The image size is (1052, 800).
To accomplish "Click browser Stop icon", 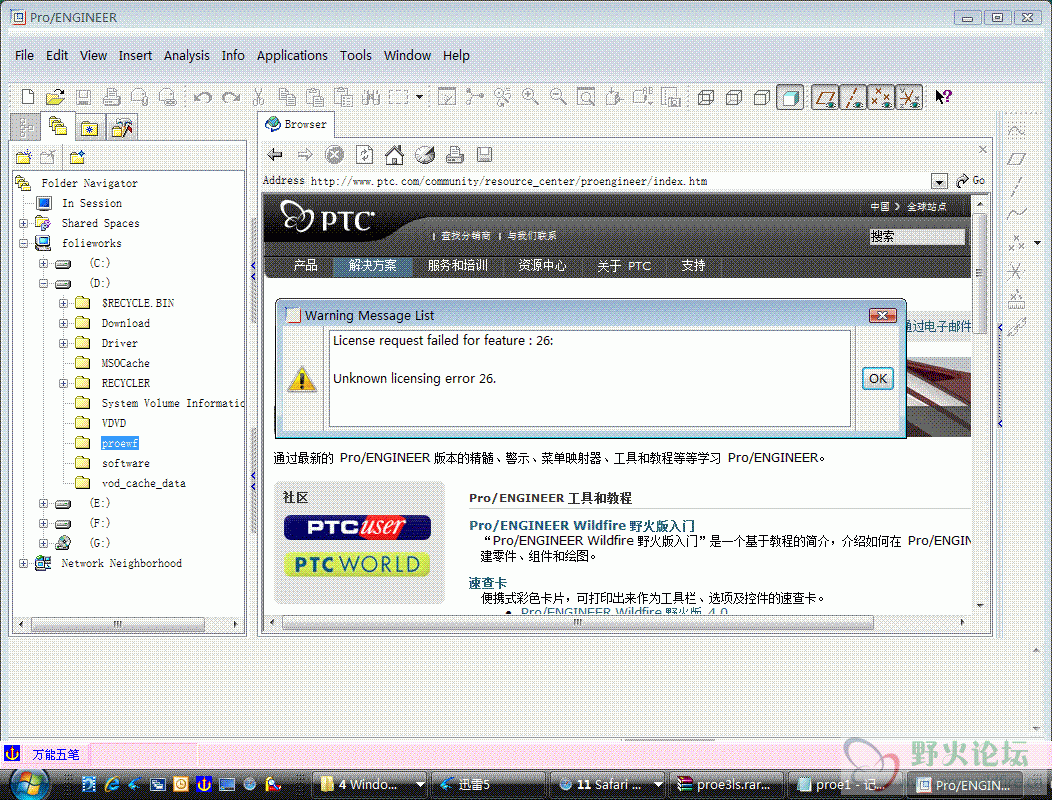I will 334,155.
